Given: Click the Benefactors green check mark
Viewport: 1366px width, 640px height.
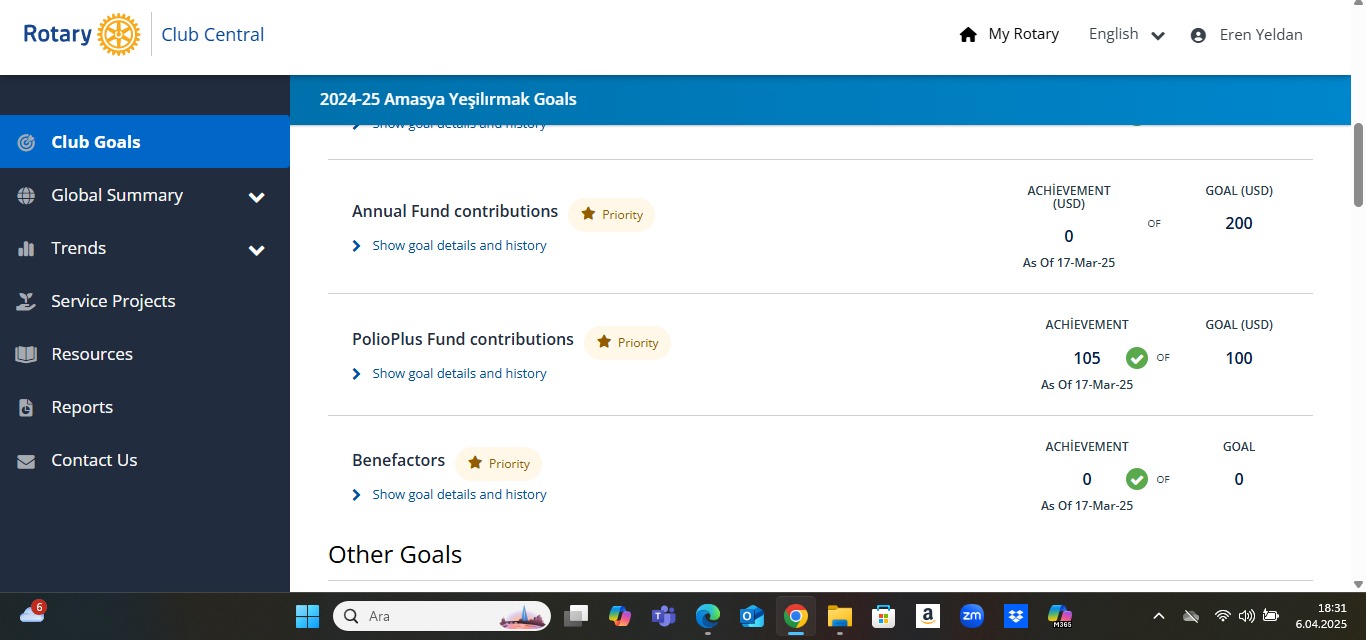Looking at the screenshot, I should [1136, 479].
